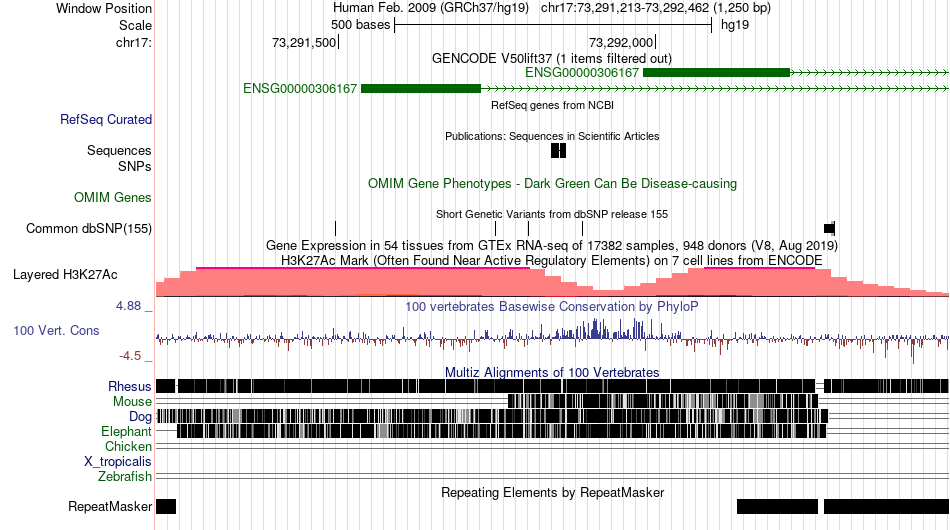Click the H3K27Ac Mark track title

[552, 260]
